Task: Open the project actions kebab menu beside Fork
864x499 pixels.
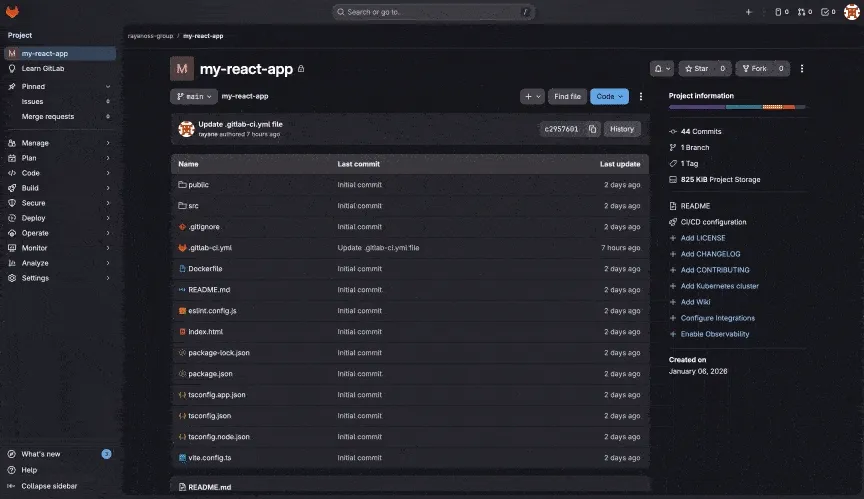Action: [x=801, y=69]
